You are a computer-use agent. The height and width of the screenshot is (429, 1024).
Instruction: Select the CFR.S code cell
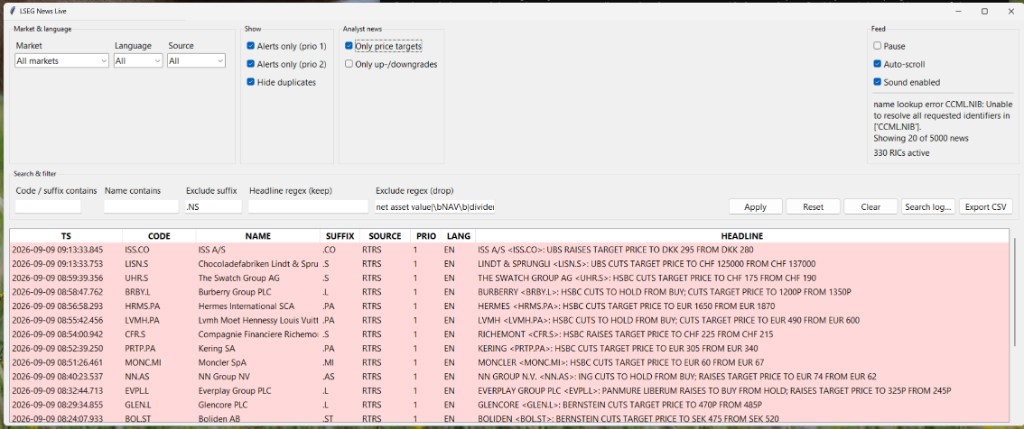pos(159,334)
